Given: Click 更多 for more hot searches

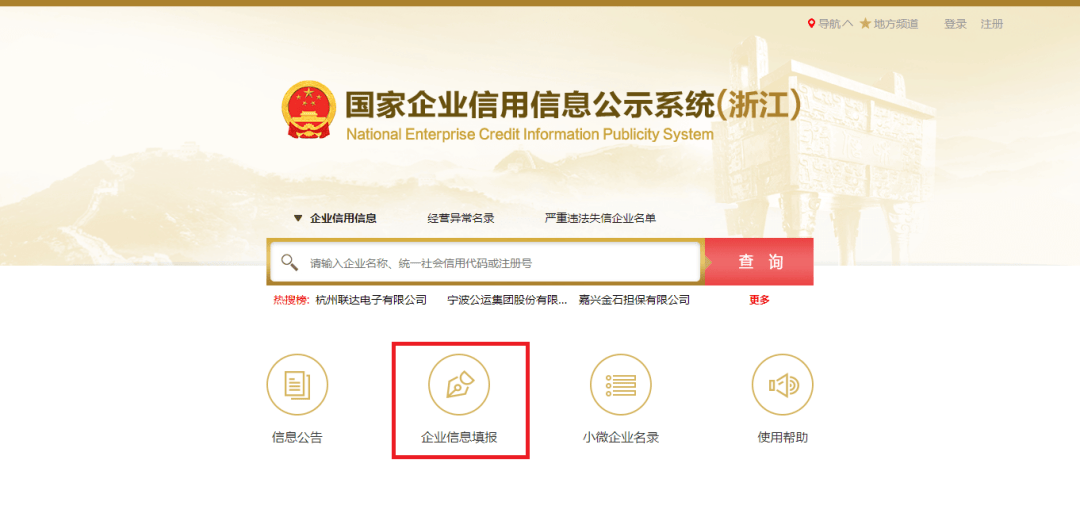Looking at the screenshot, I should pos(760,300).
